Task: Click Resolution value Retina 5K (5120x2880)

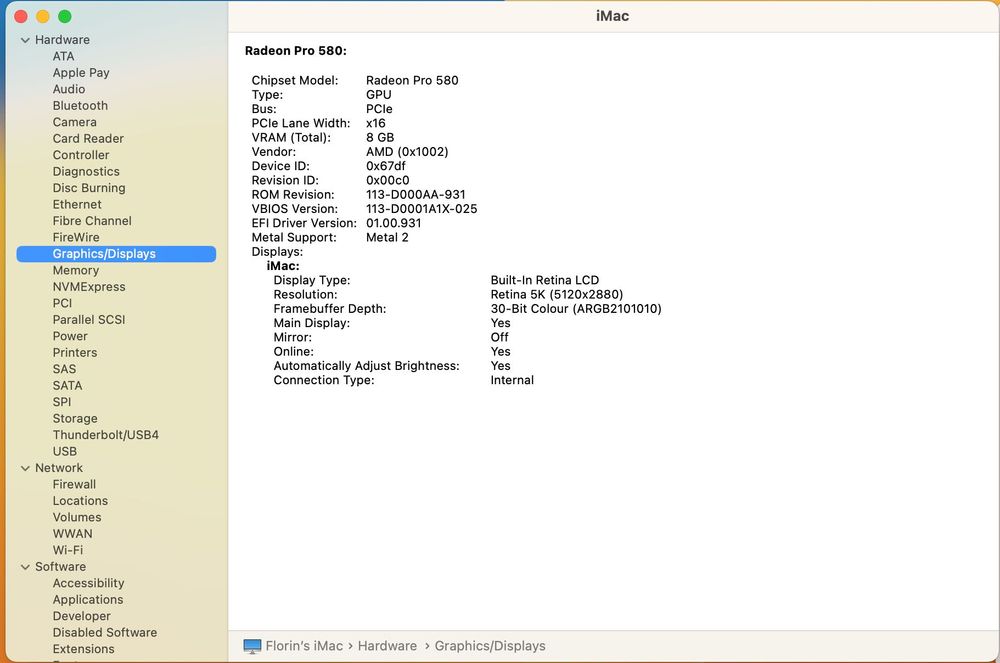Action: coord(557,295)
